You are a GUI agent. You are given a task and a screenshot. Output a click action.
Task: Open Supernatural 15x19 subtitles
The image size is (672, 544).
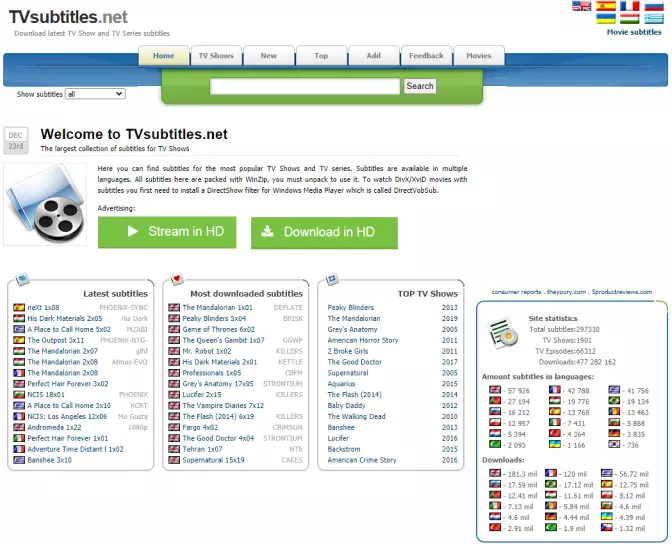213,460
